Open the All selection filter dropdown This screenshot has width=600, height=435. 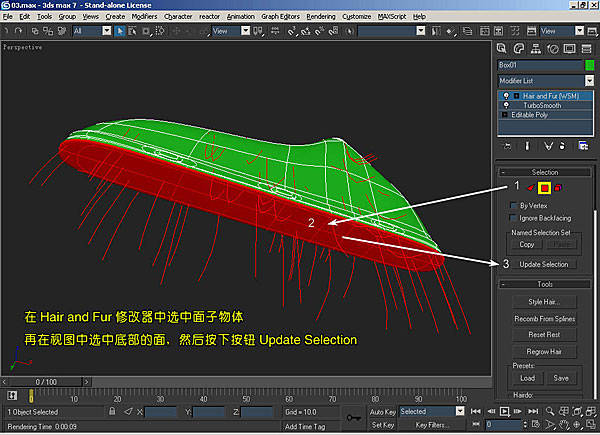(107, 31)
